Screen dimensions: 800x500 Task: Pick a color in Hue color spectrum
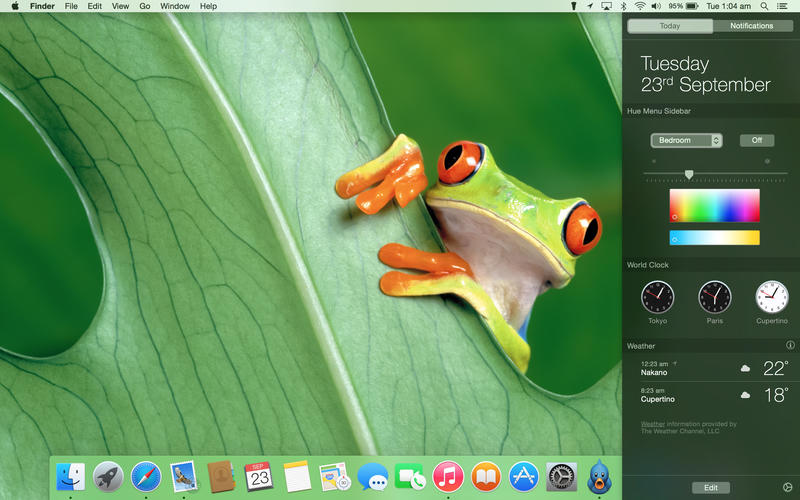click(714, 205)
